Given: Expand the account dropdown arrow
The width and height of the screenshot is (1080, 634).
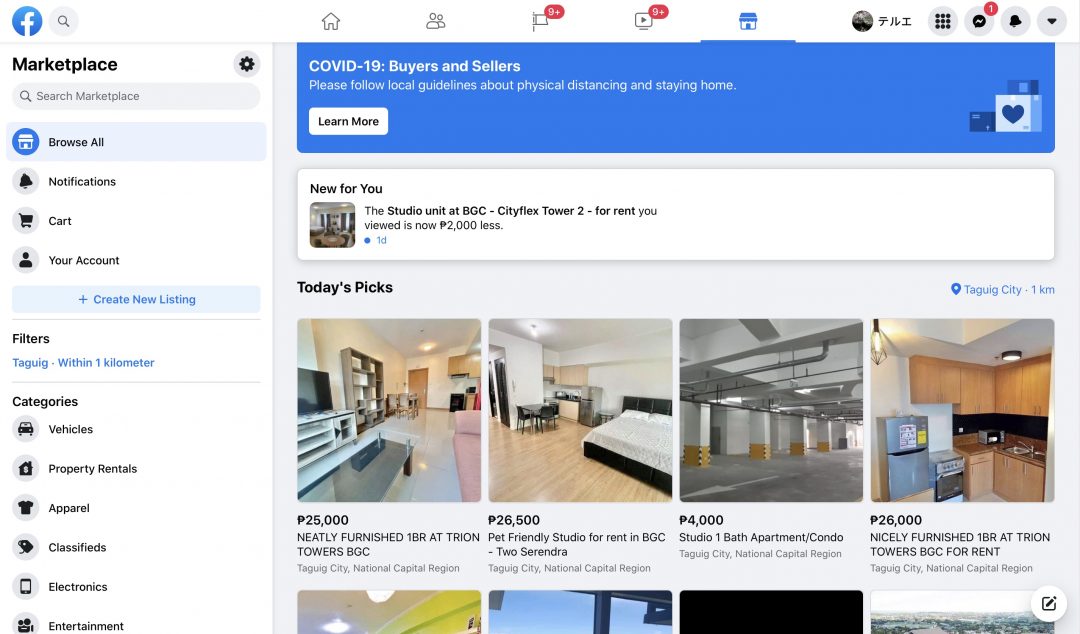Looking at the screenshot, I should (x=1051, y=21).
